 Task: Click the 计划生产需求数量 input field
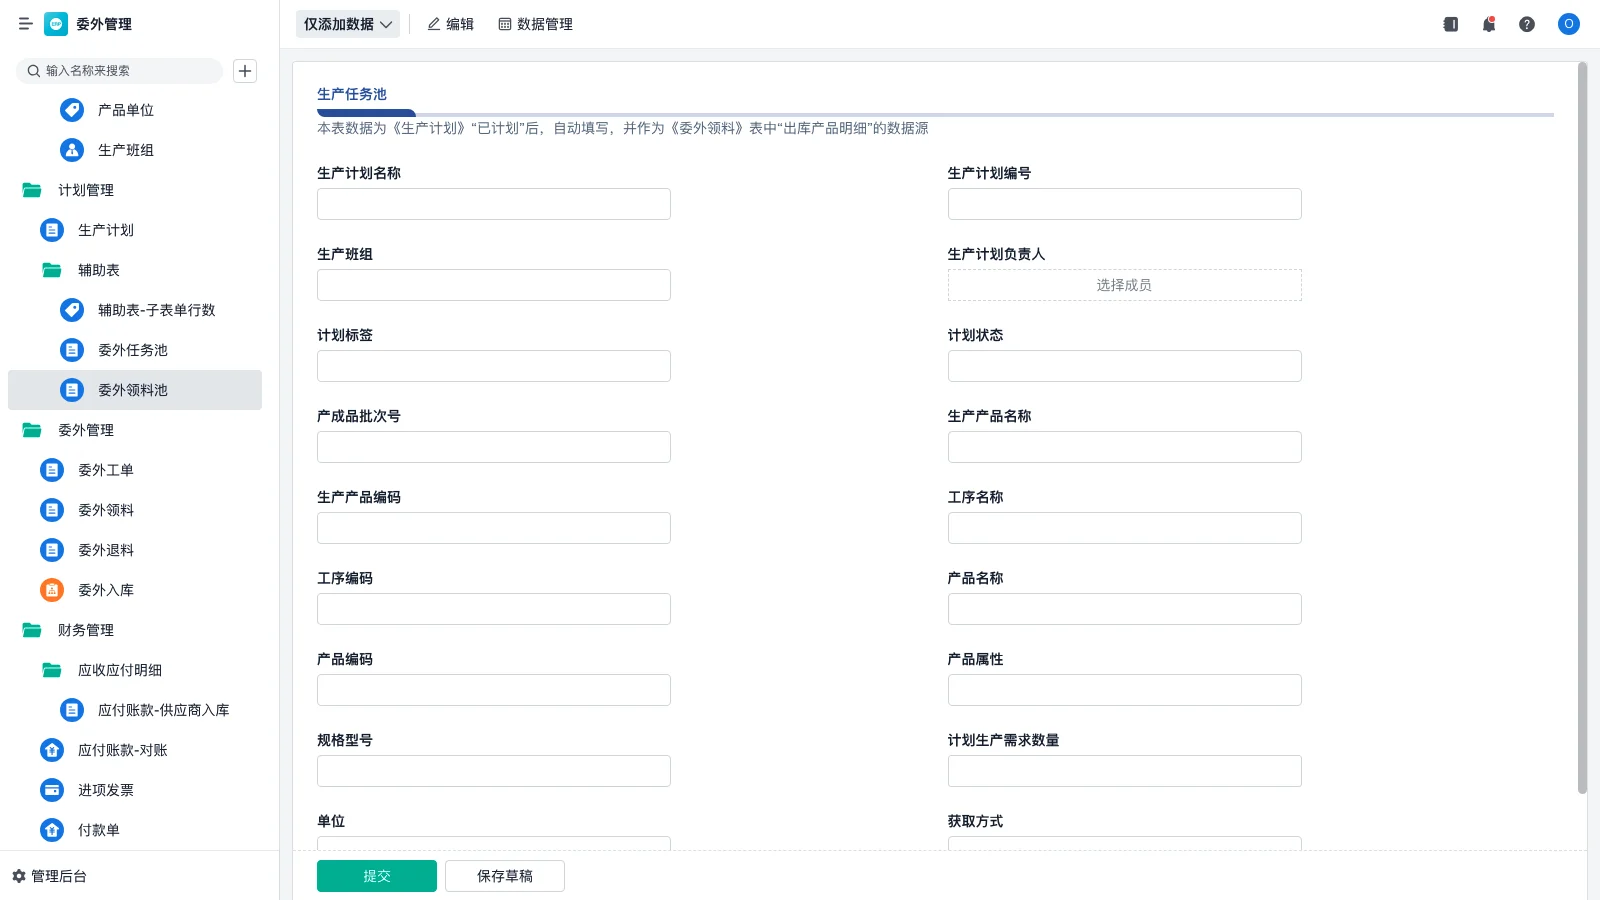click(1125, 771)
